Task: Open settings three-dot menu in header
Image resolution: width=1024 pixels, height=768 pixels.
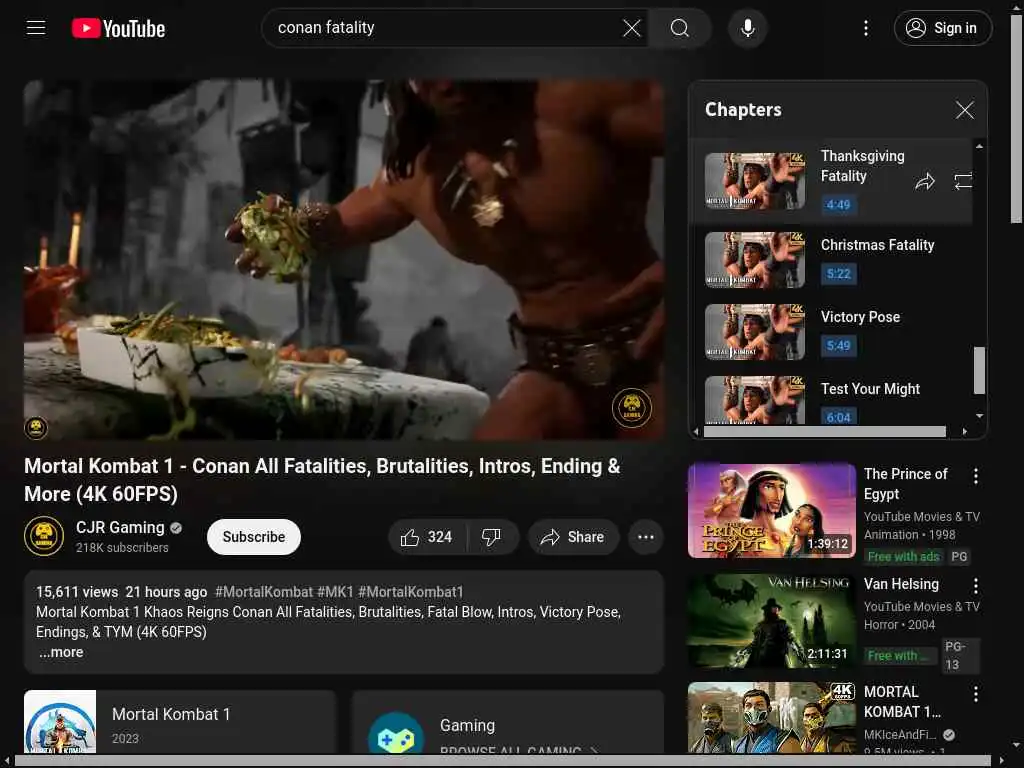Action: click(x=866, y=28)
